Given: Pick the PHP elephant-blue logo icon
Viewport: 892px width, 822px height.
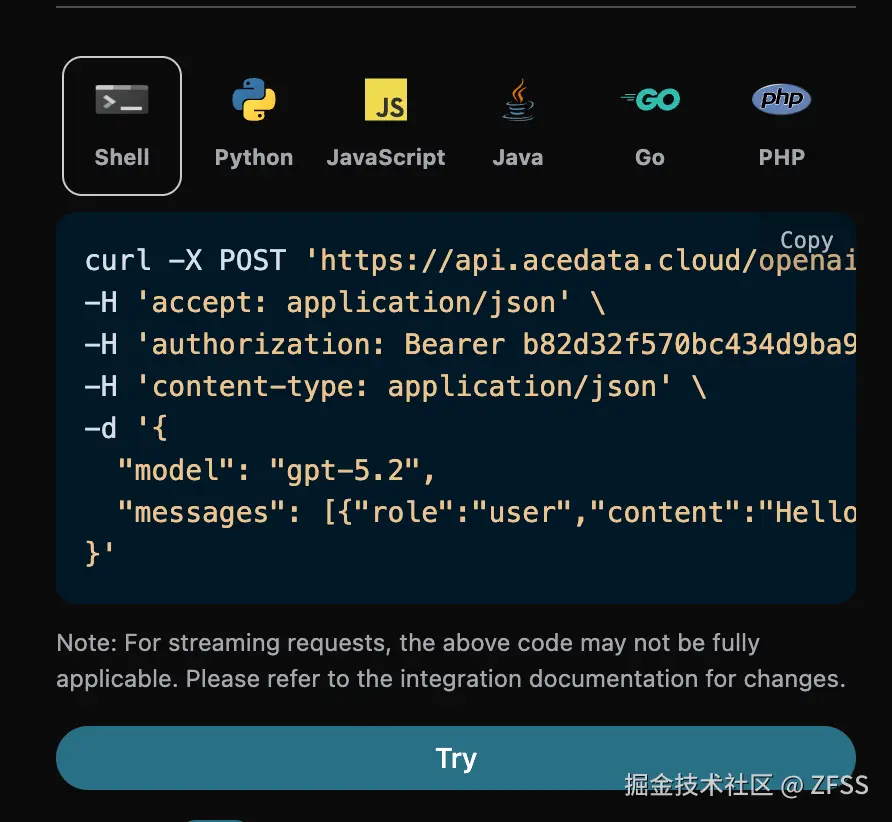Looking at the screenshot, I should (x=782, y=99).
